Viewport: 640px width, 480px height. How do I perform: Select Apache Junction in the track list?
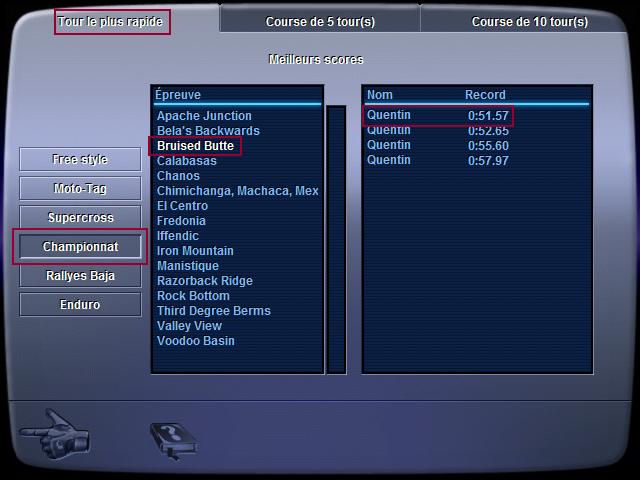[204, 116]
